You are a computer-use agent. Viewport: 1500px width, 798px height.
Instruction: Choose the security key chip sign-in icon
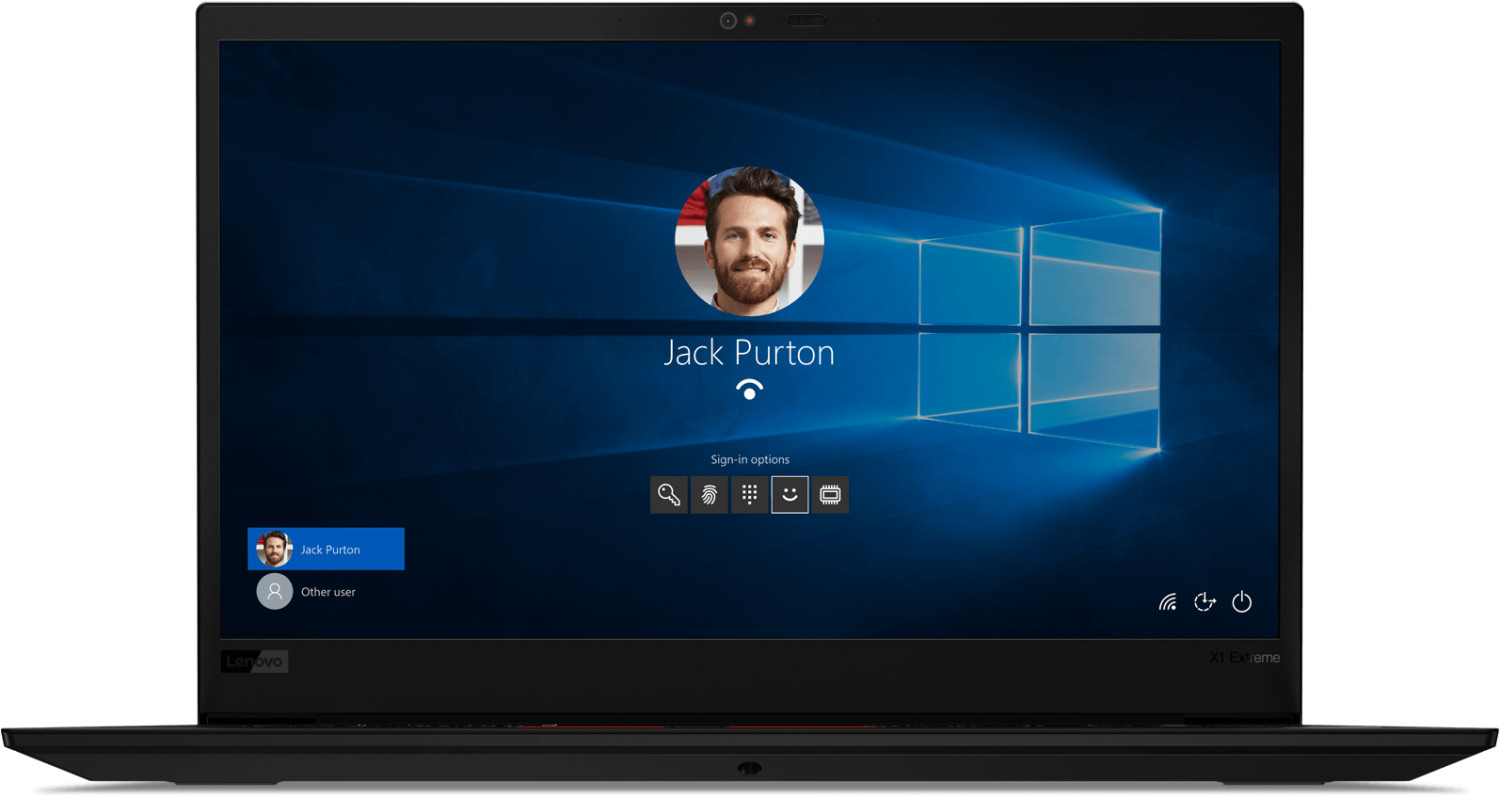831,494
